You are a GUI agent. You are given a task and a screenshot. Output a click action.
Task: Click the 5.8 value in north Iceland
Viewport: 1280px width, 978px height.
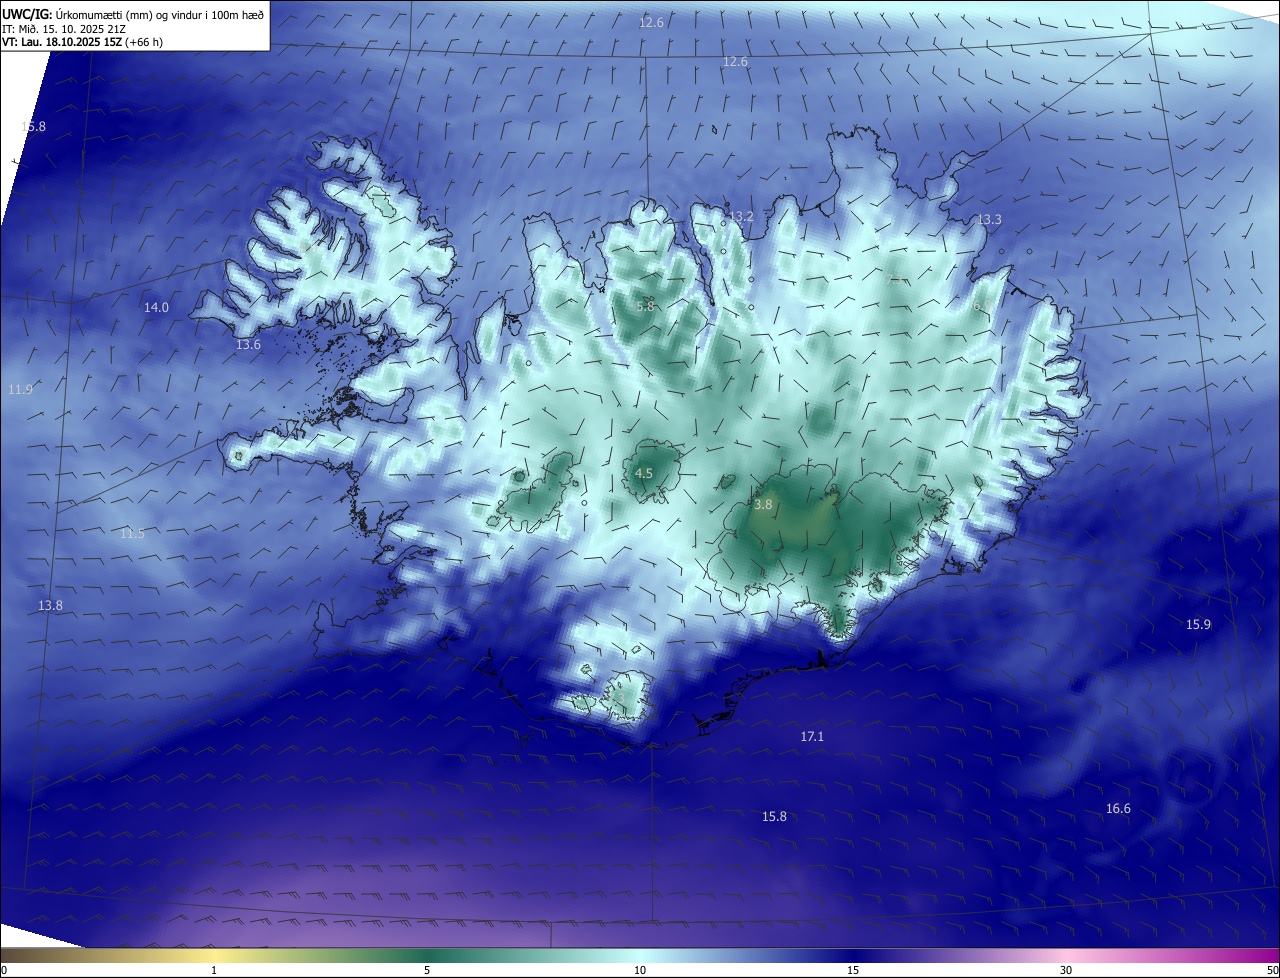click(645, 306)
